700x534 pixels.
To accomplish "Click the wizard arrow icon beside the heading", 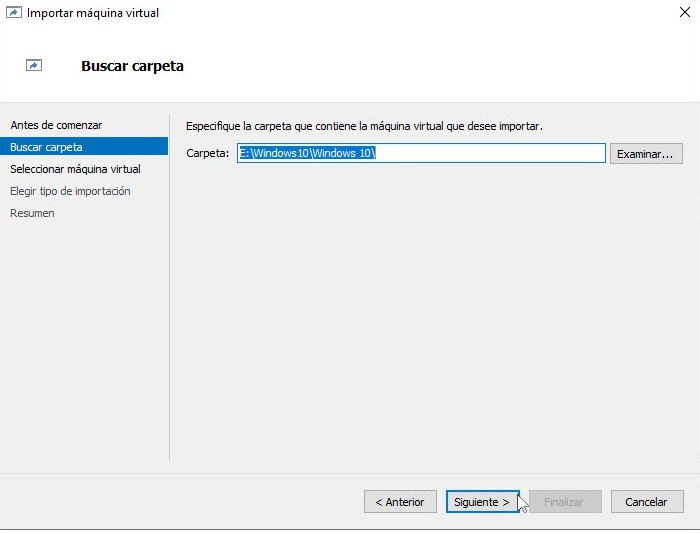I will [34, 66].
